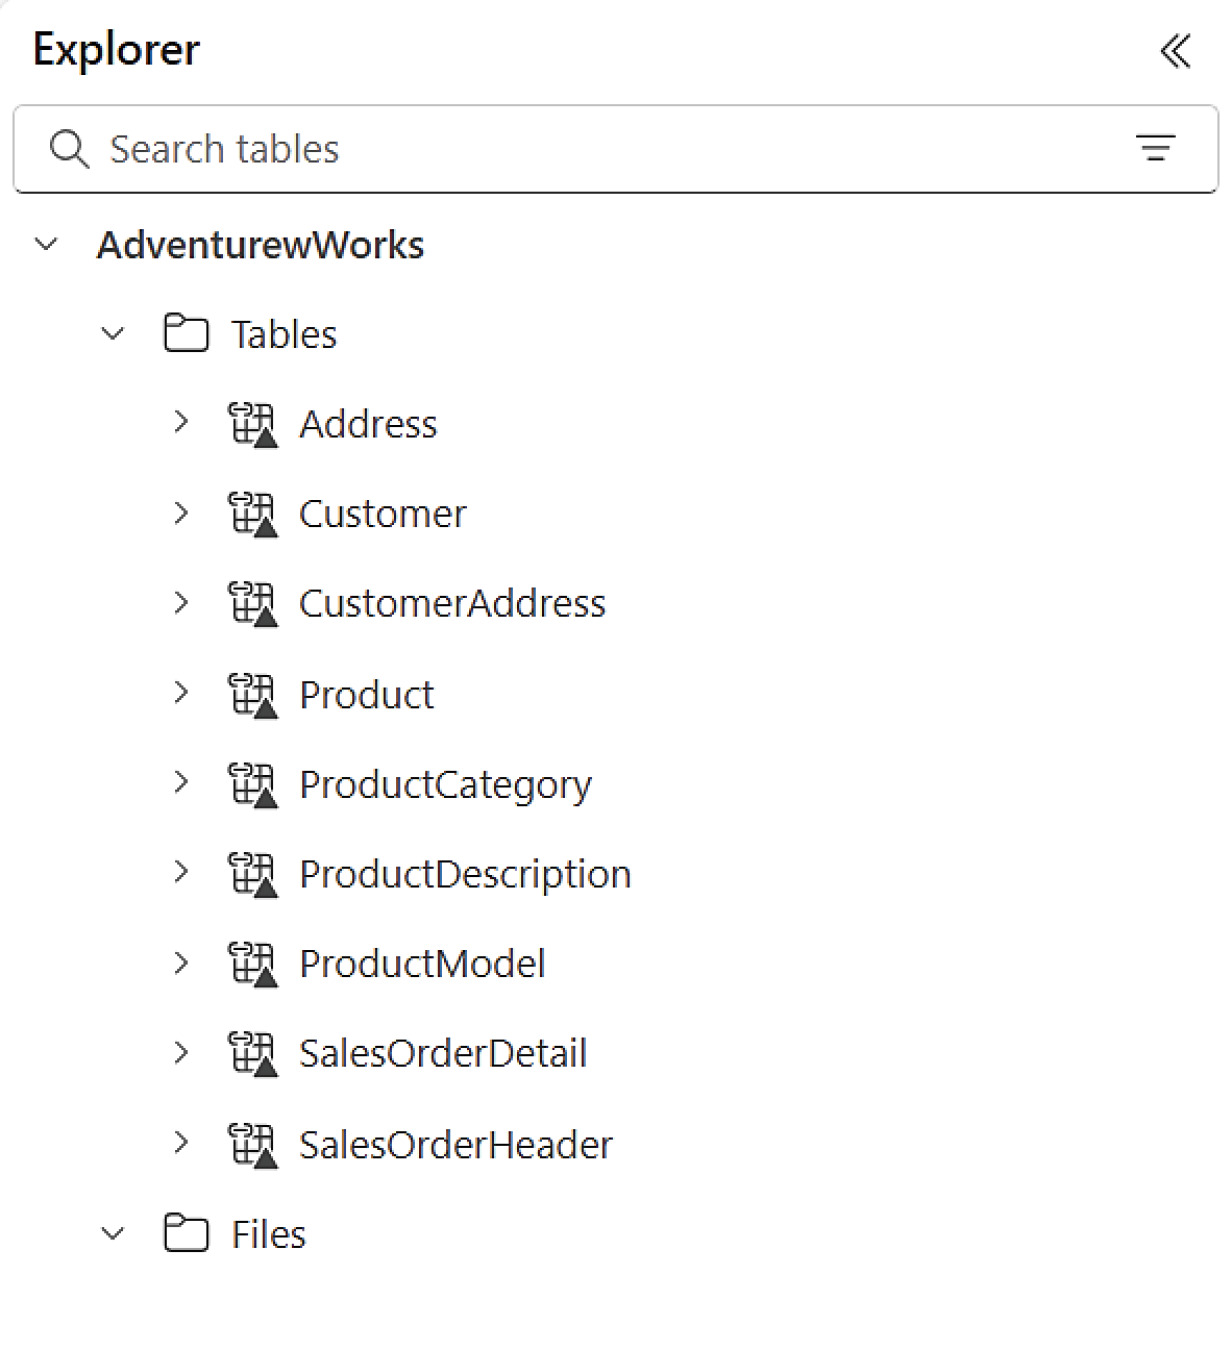Open the filter options icon in search box
Image resolution: width=1232 pixels, height=1350 pixels.
coord(1155,149)
